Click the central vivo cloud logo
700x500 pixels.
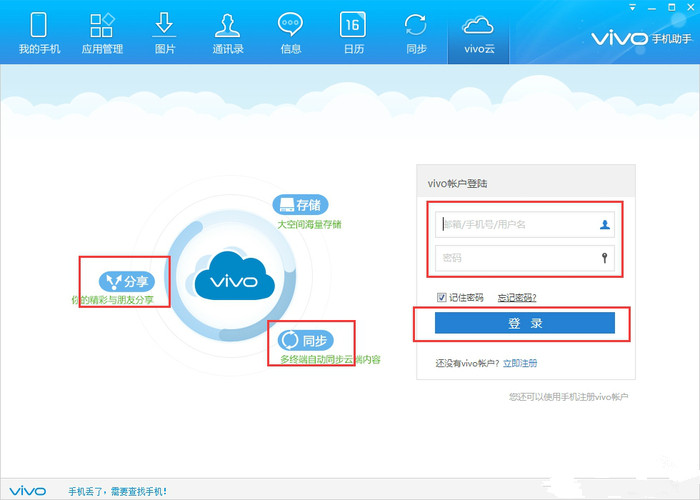coord(235,277)
